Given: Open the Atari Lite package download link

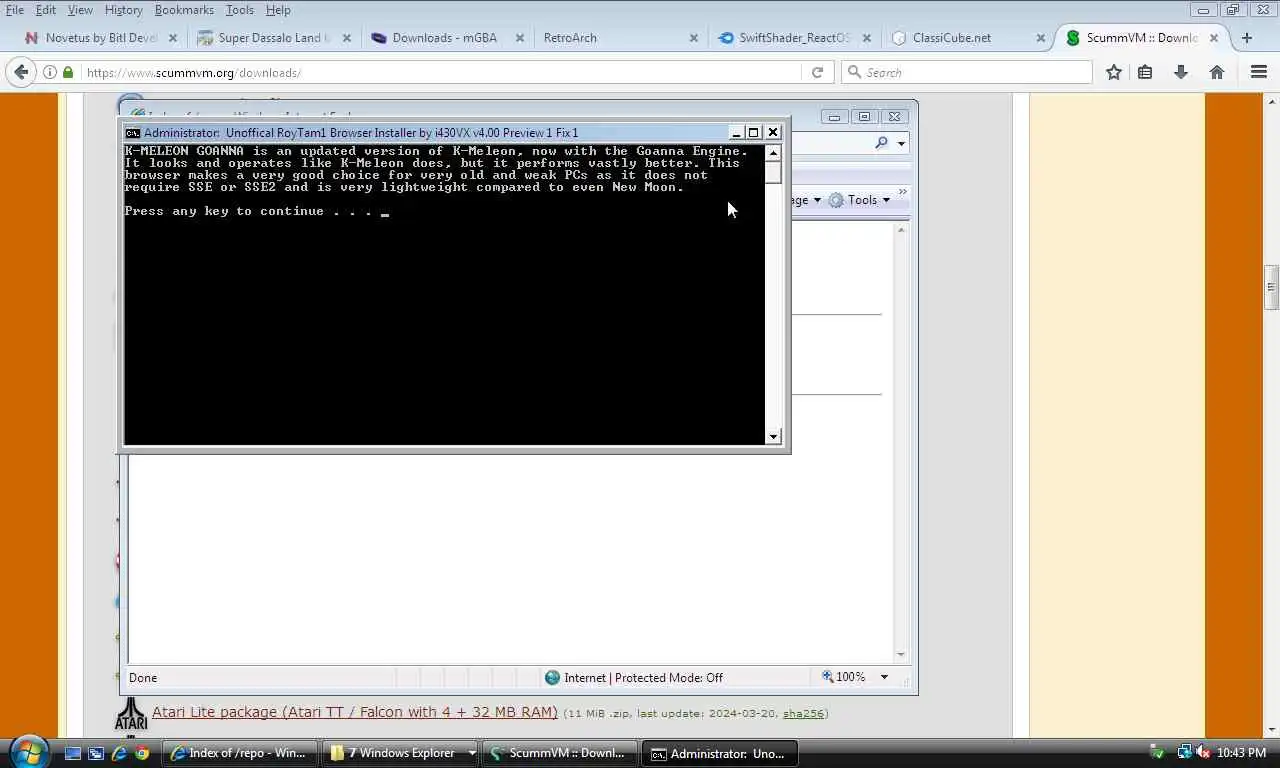Looking at the screenshot, I should pyautogui.click(x=355, y=712).
